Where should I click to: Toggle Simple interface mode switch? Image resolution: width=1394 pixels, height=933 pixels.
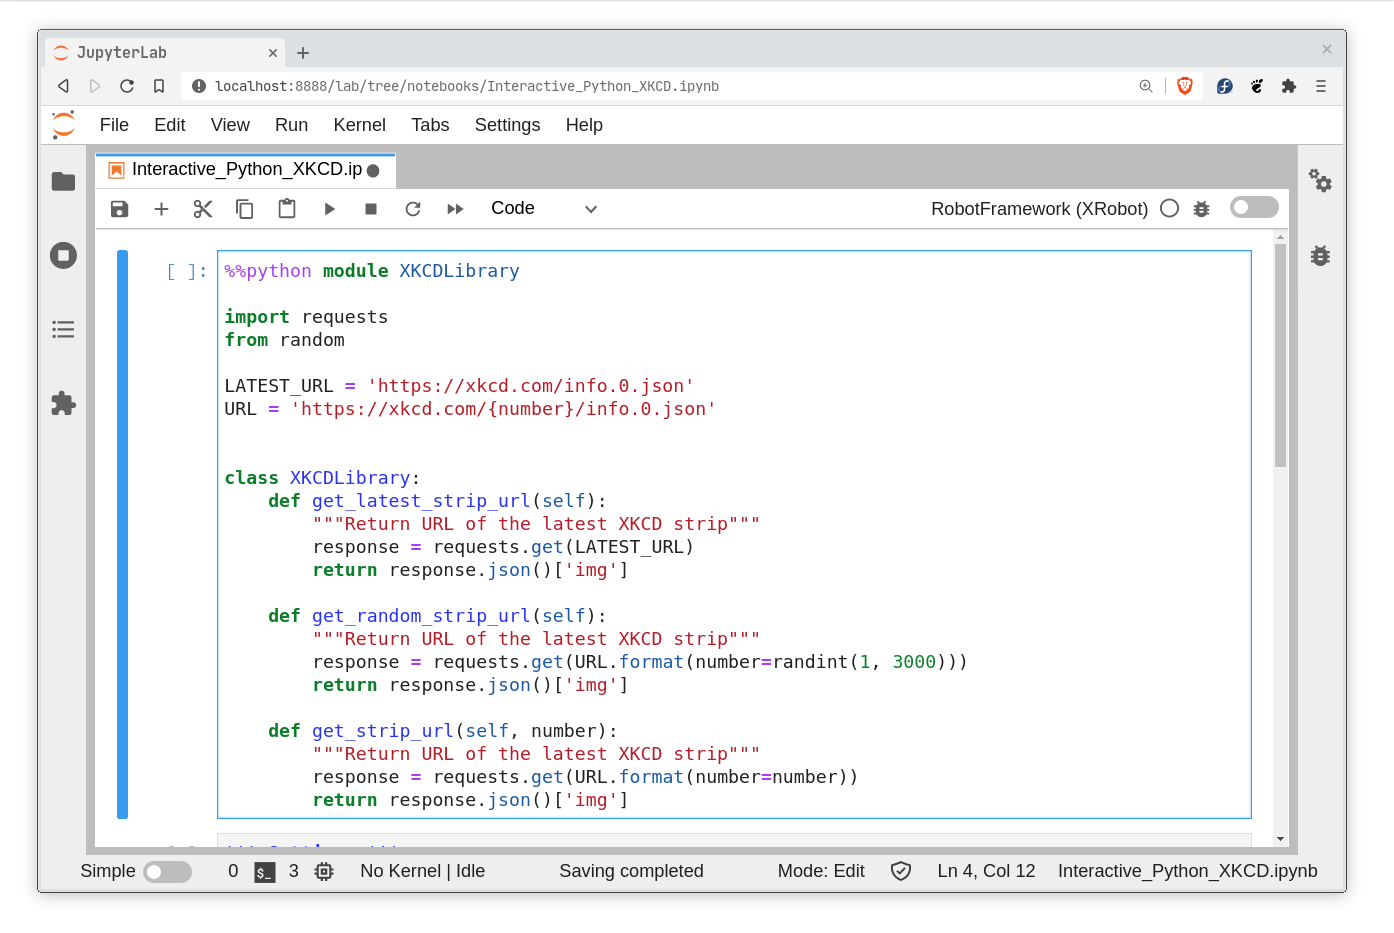167,872
